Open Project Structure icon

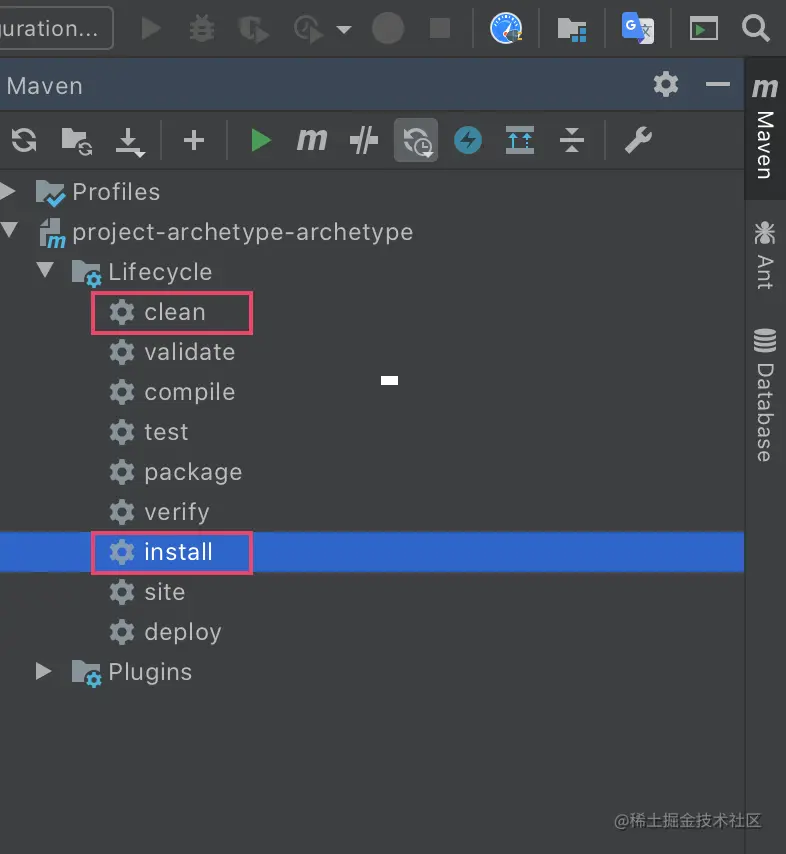pyautogui.click(x=572, y=29)
